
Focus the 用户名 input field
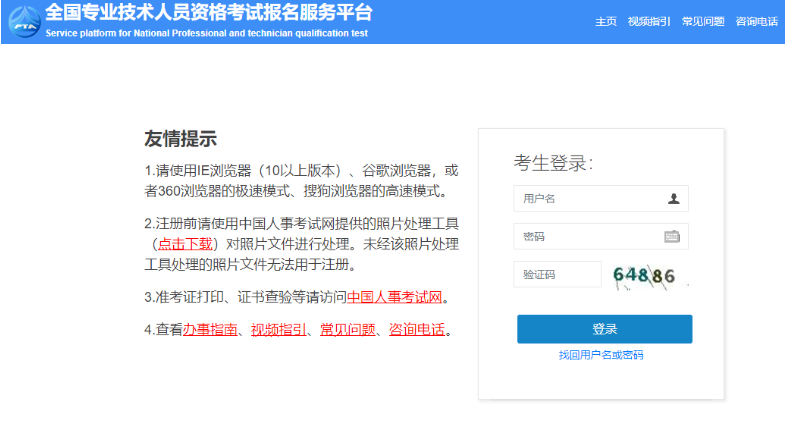(x=590, y=198)
